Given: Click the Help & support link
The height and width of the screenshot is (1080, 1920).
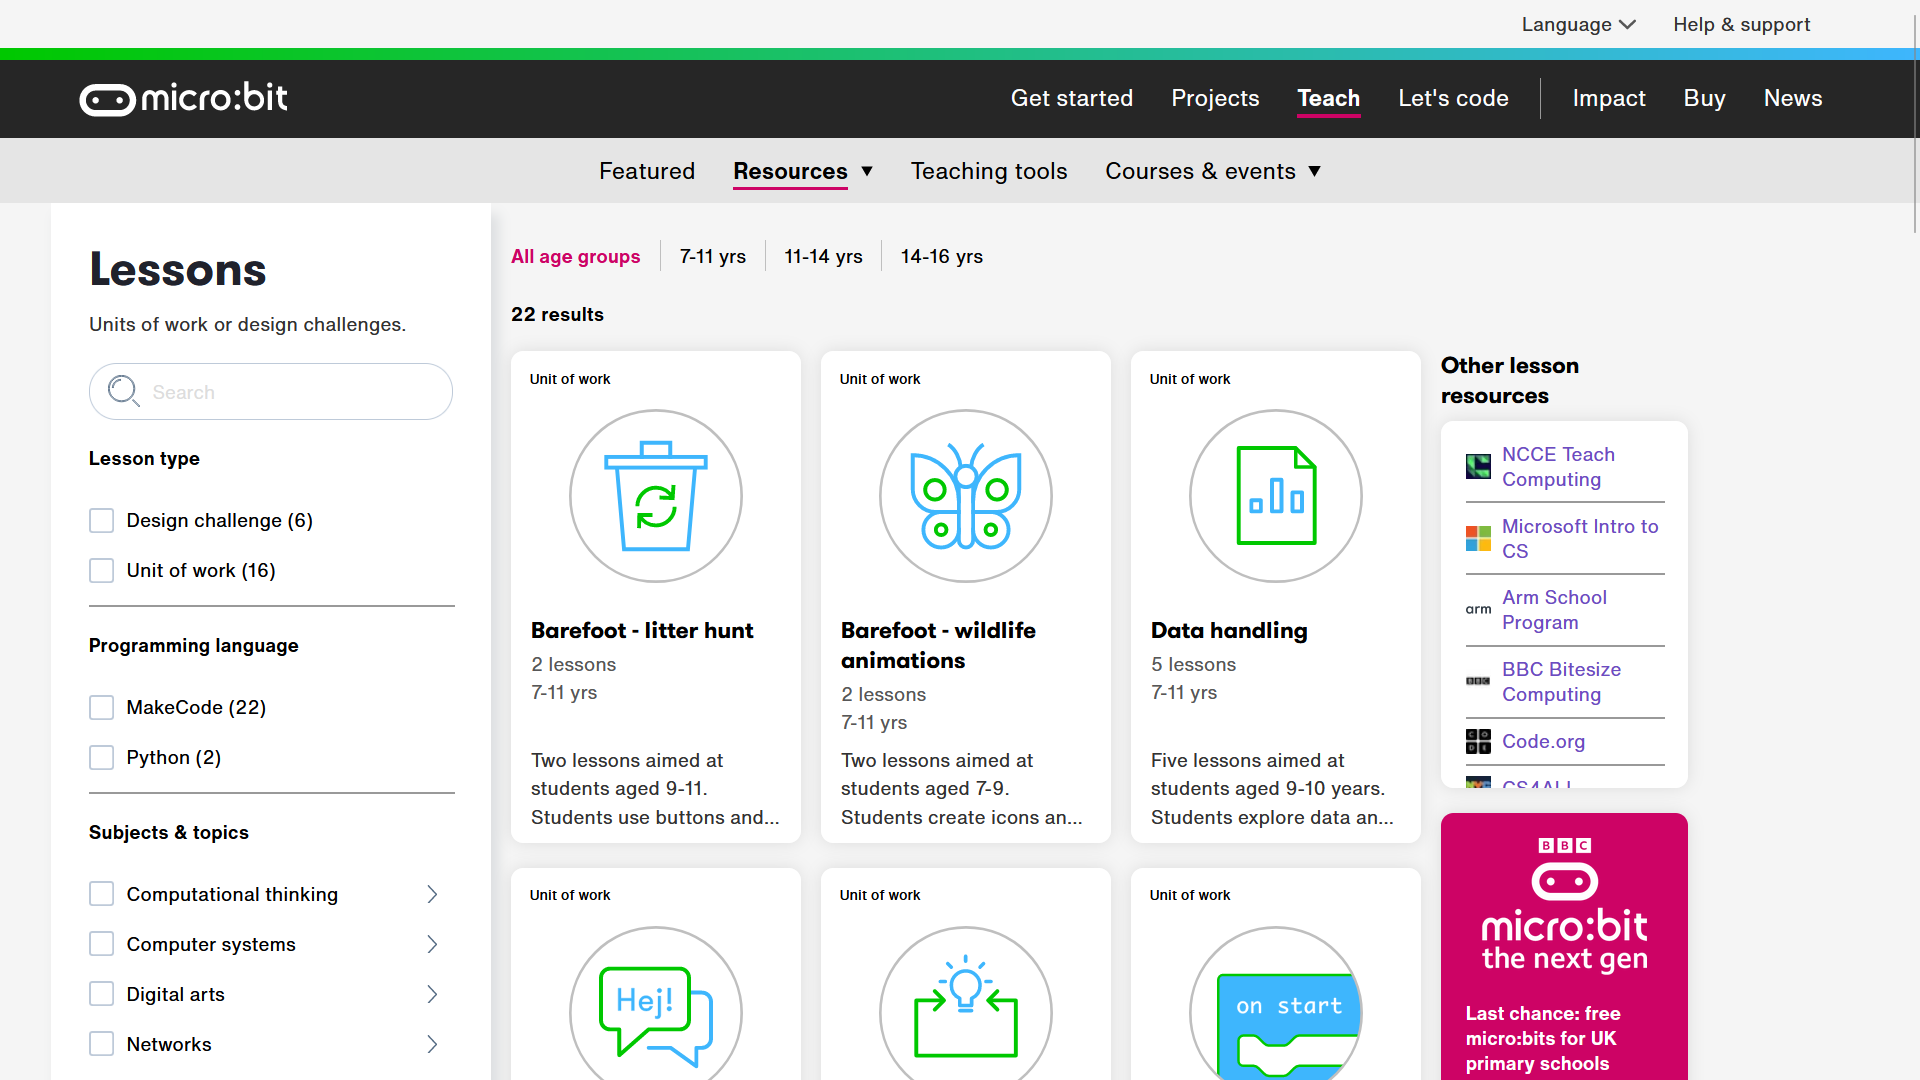Looking at the screenshot, I should click(1741, 24).
